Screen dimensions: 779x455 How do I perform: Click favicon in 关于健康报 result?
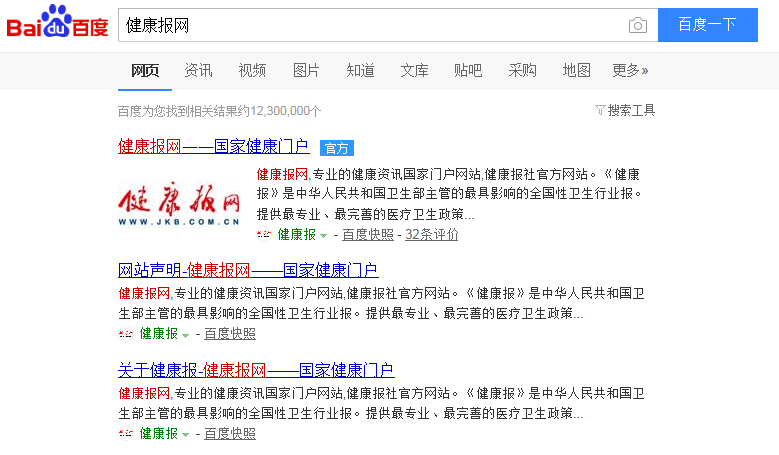[x=126, y=434]
